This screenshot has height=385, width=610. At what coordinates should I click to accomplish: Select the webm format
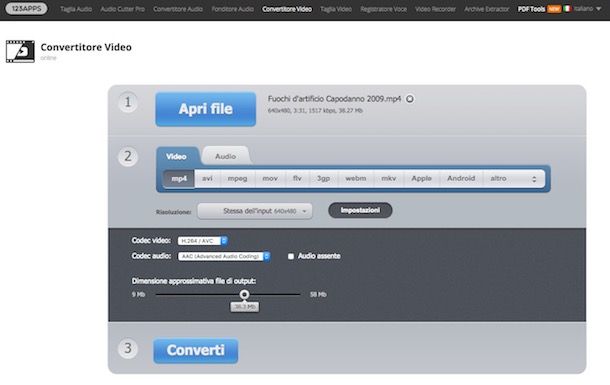(356, 178)
